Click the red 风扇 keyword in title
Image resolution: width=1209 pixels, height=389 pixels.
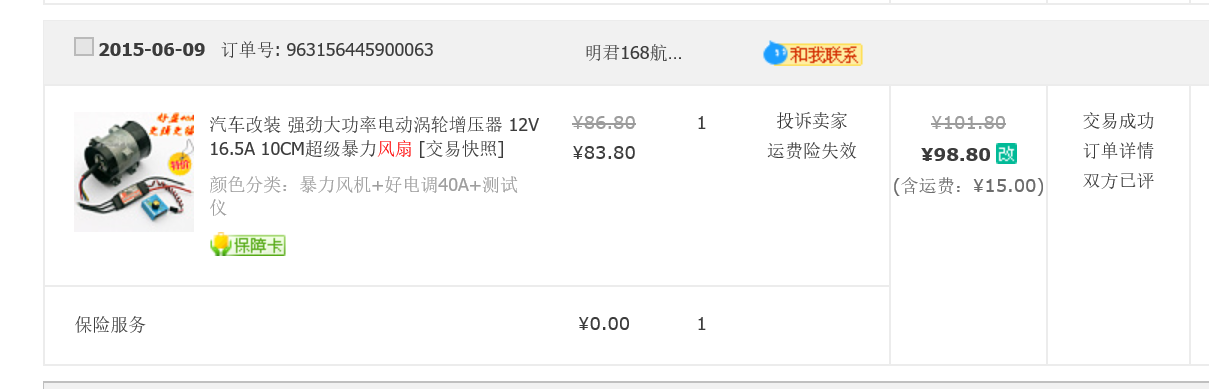[395, 150]
